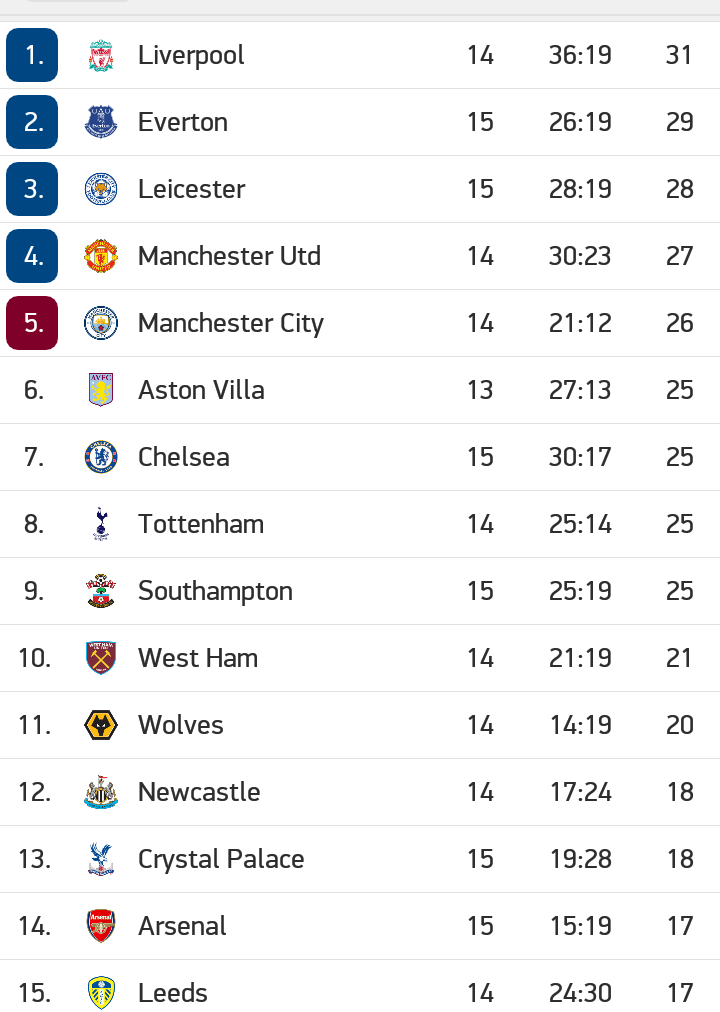The width and height of the screenshot is (720, 1012).
Task: Click the Arsenal club crest
Action: 101,926
